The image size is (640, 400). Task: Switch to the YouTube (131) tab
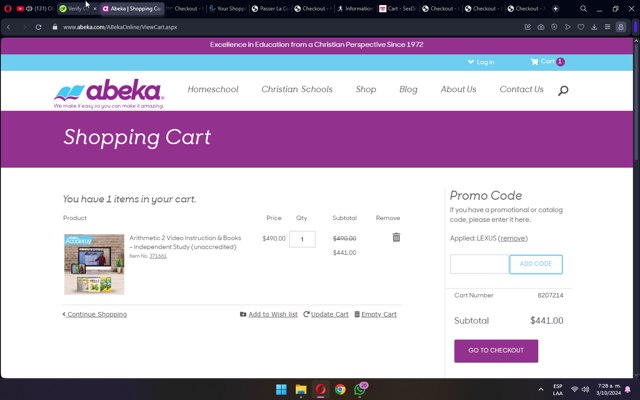click(x=35, y=9)
